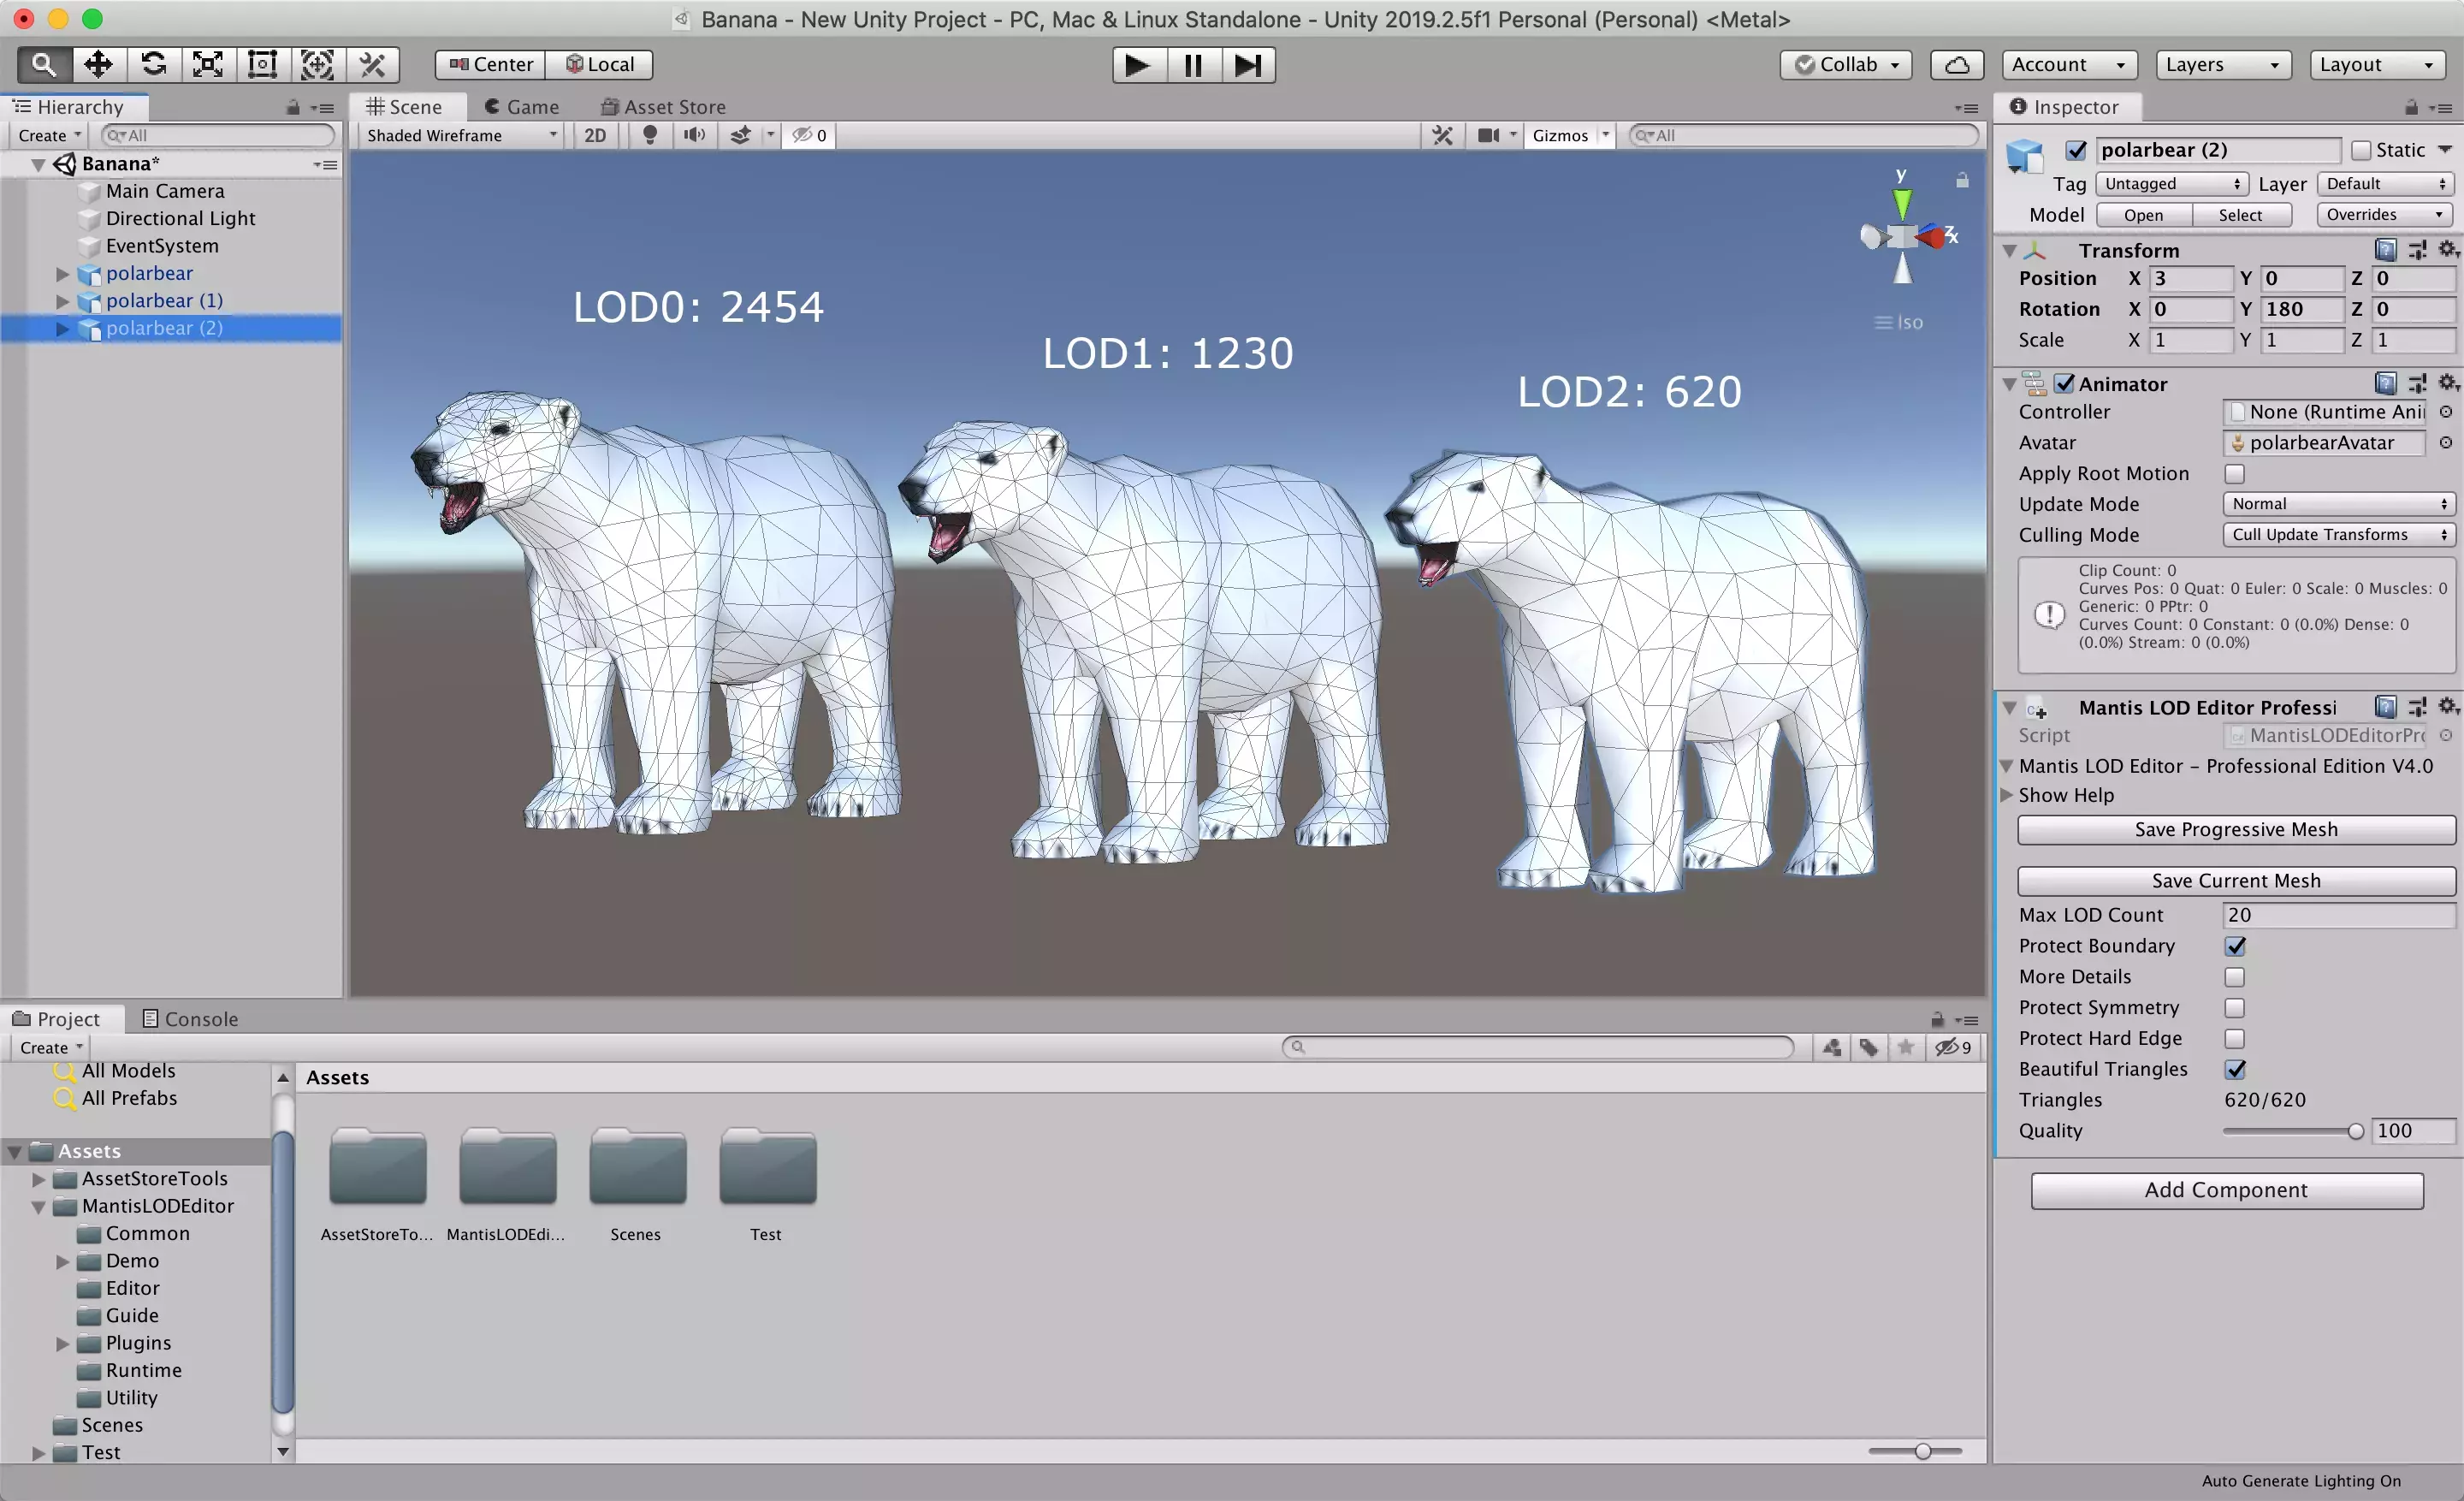Select the Rotate tool icon
The image size is (2464, 1501).
coord(153,65)
